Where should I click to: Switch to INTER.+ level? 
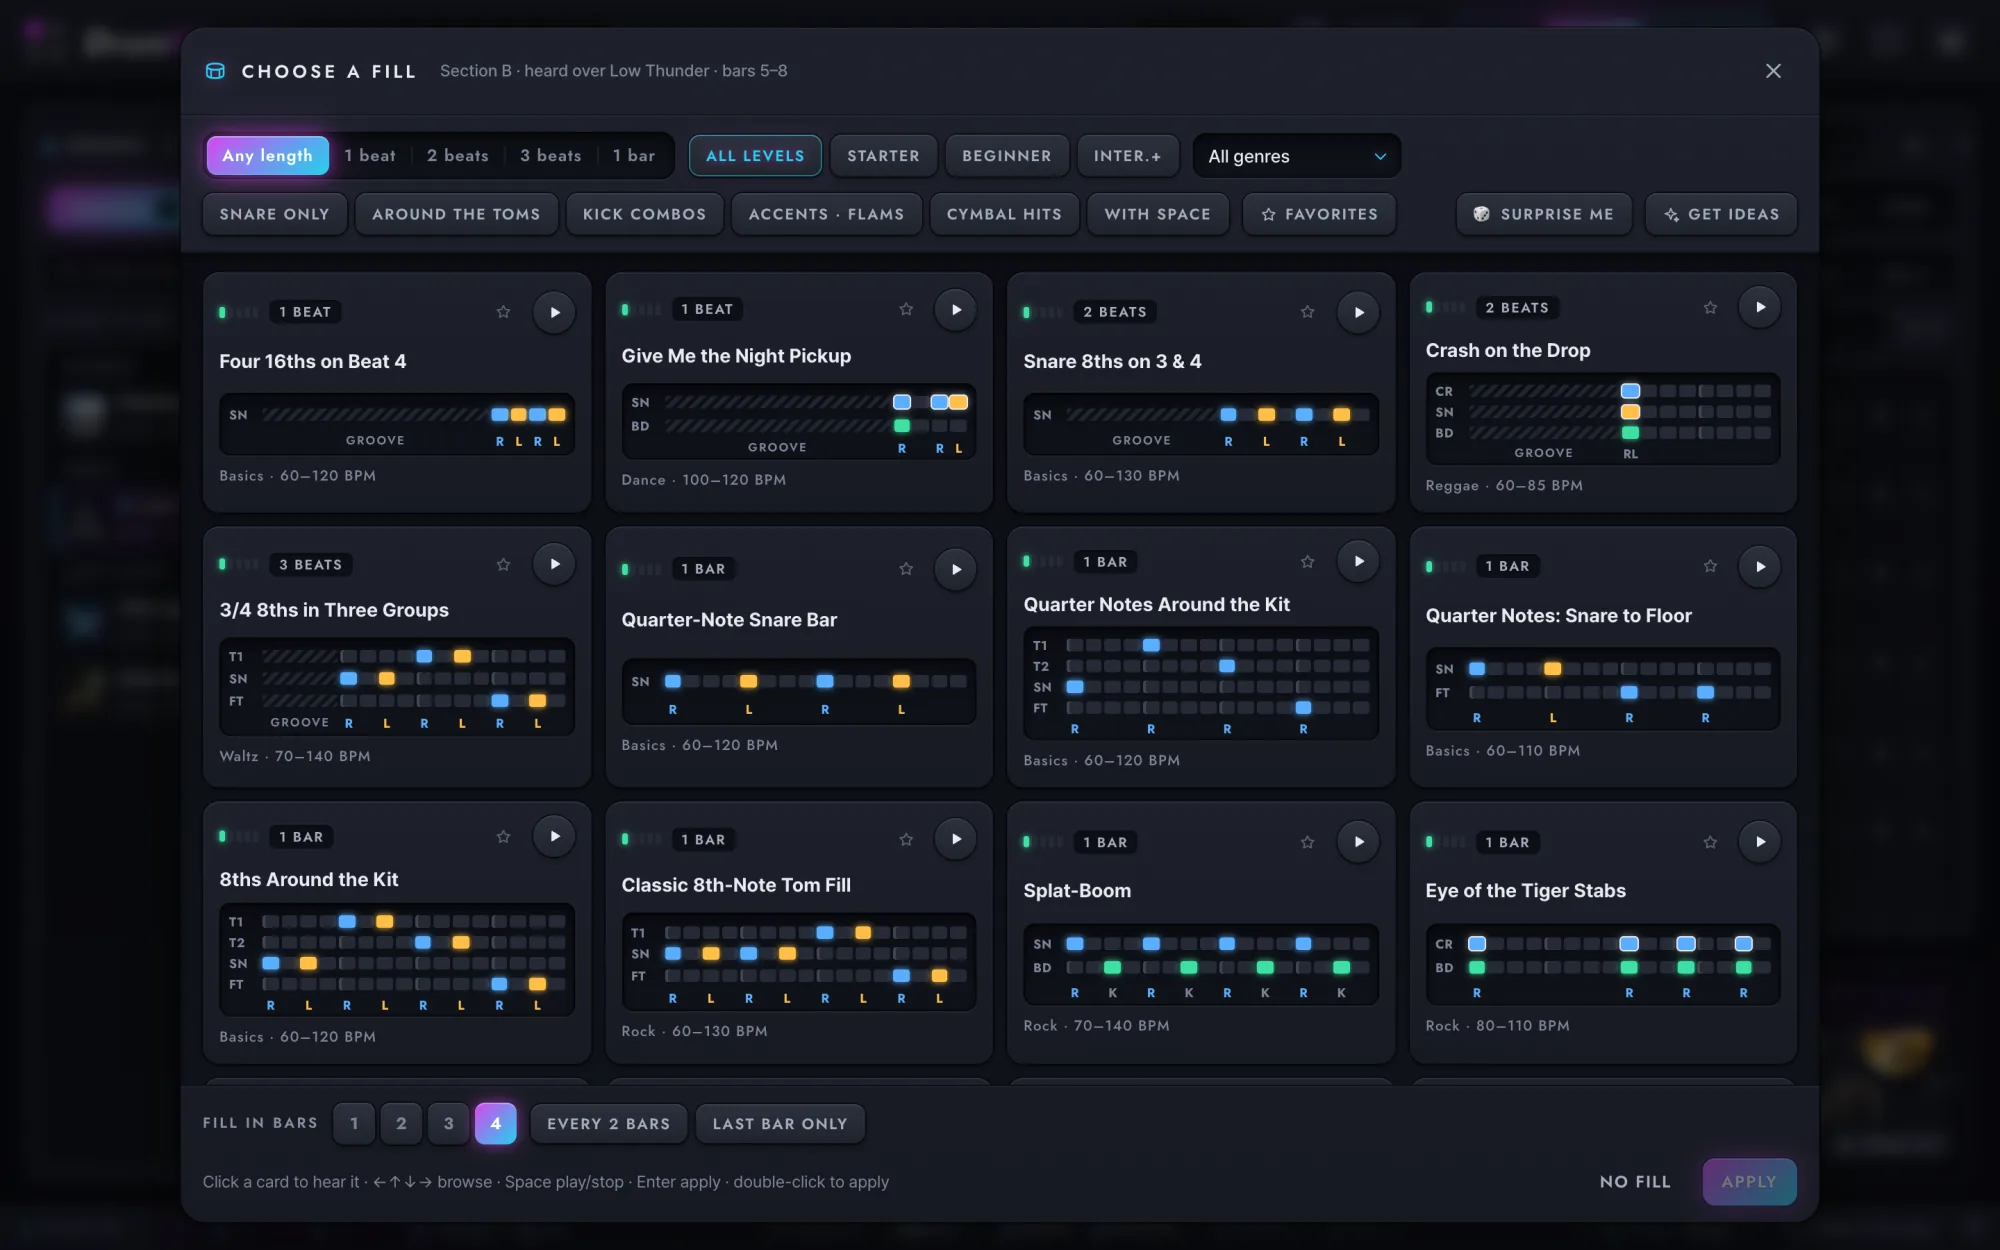(x=1128, y=156)
